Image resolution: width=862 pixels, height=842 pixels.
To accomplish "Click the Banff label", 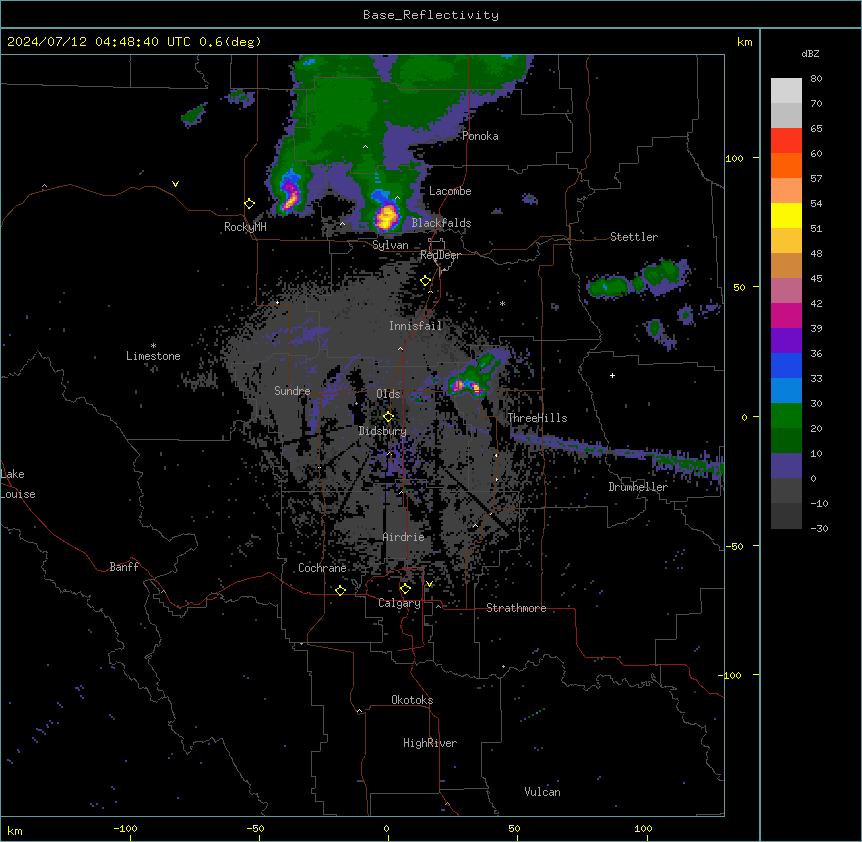I will pos(124,567).
